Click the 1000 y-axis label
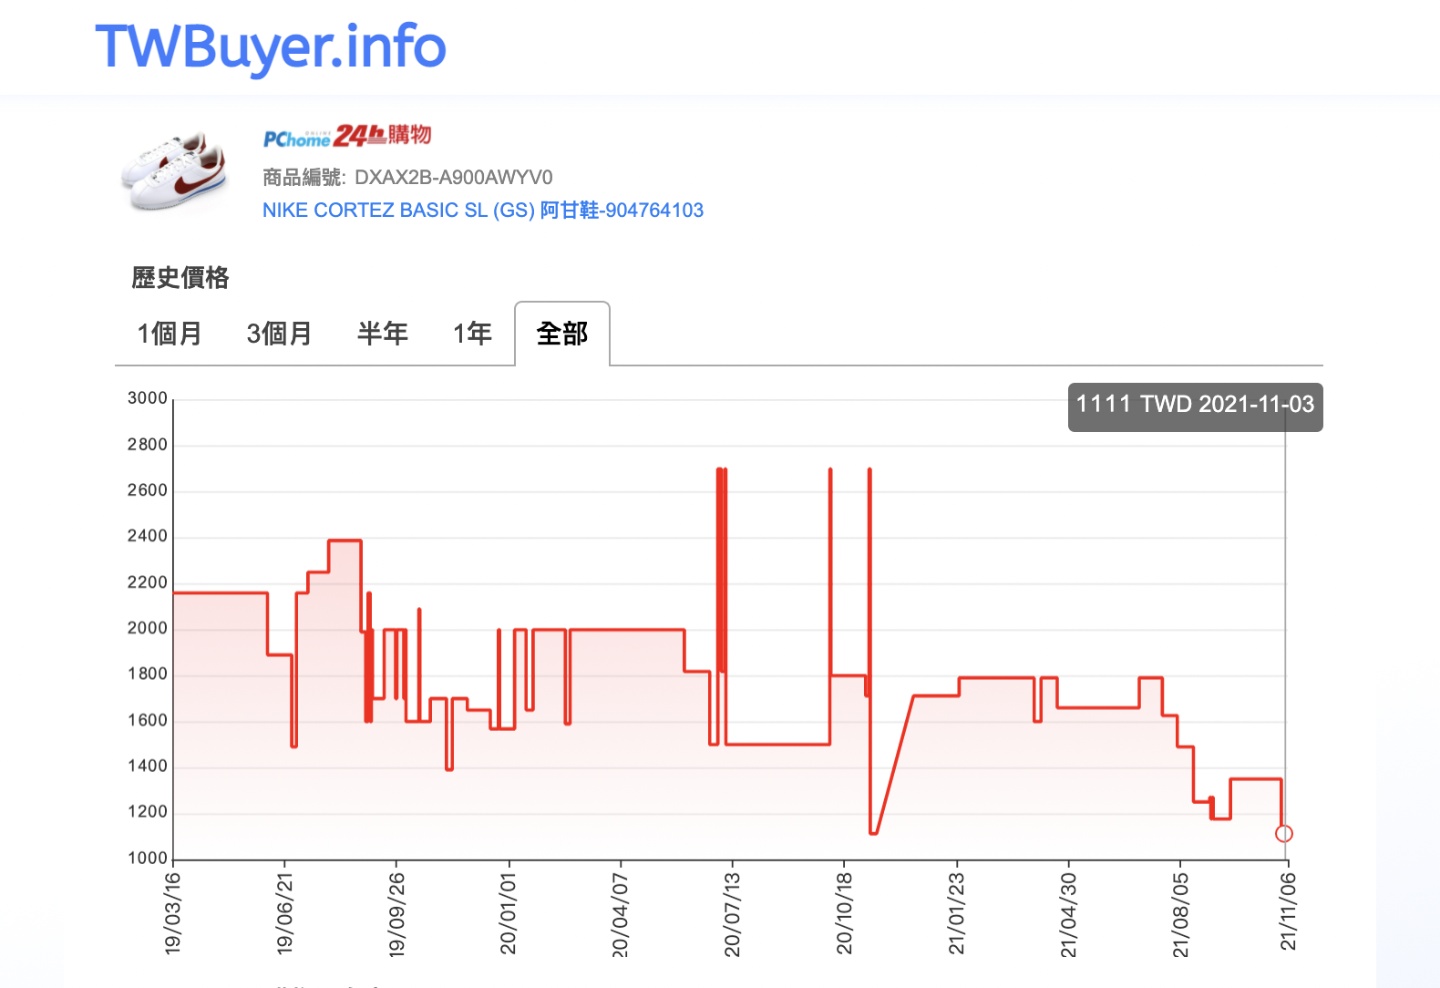Screen dimensions: 1440x988 pyautogui.click(x=147, y=858)
